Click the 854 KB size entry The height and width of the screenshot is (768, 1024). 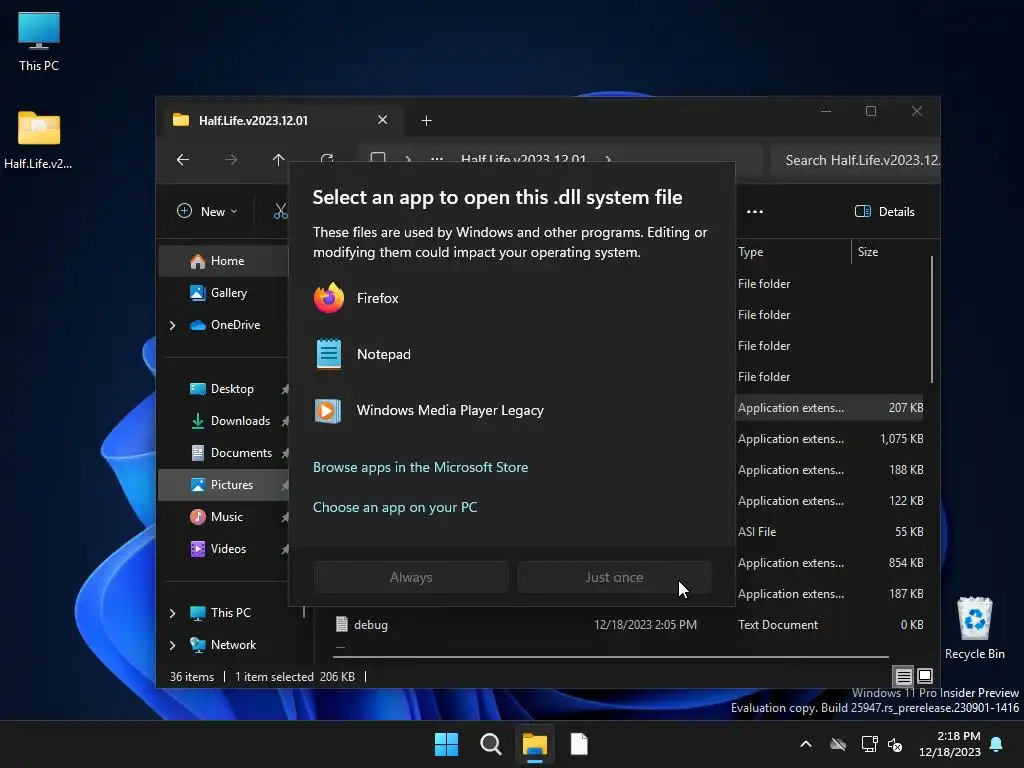tap(906, 563)
